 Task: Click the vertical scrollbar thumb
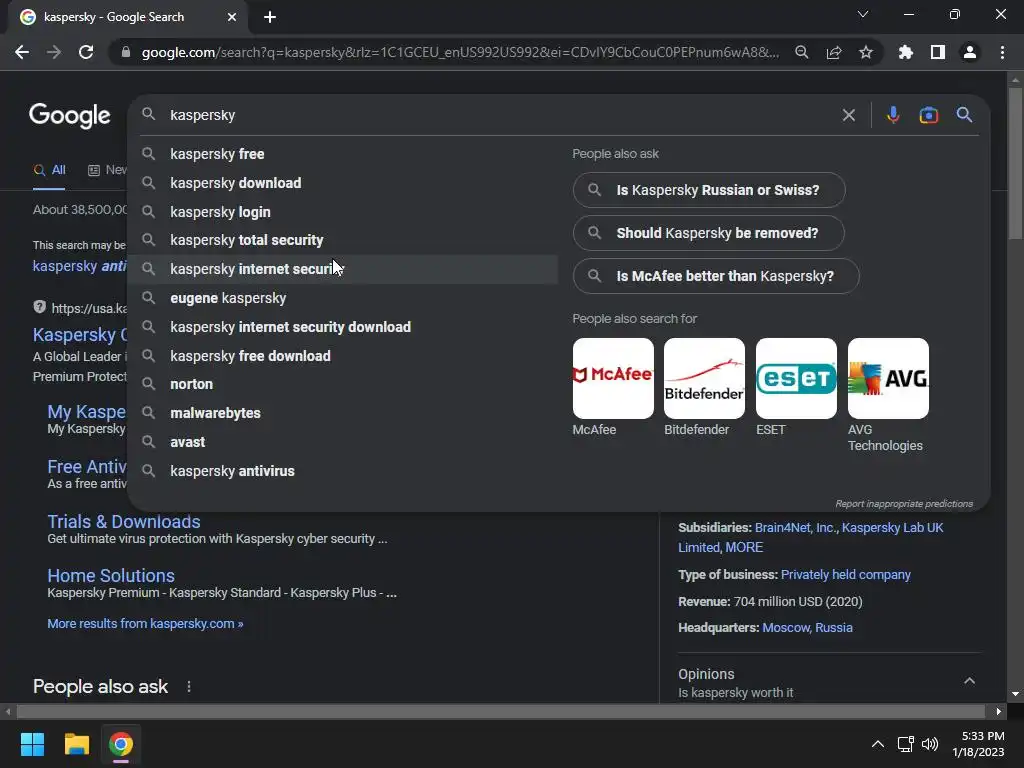click(1015, 163)
